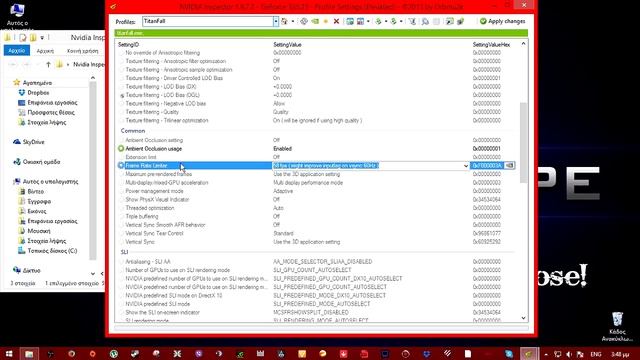Click the first green export profiles arrow icon
640x360 pixels.
pos(379,21)
